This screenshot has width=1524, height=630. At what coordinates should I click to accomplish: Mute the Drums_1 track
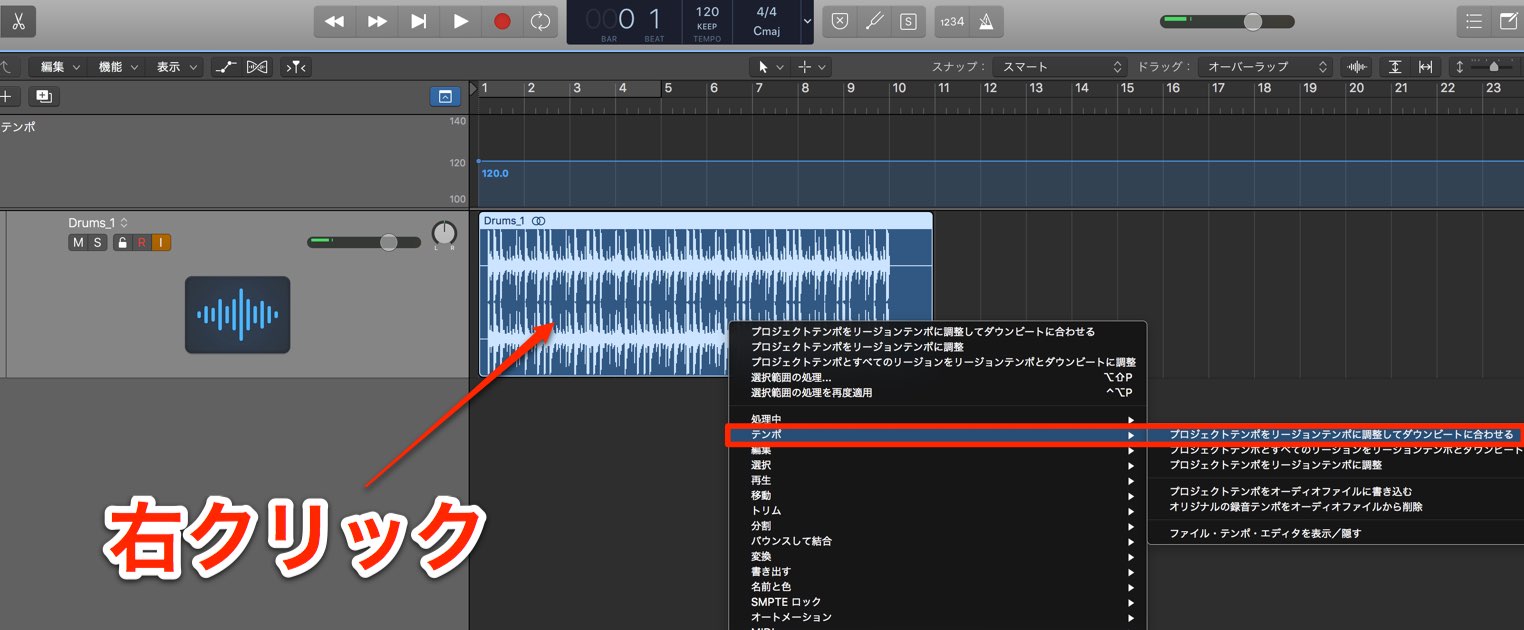point(77,243)
